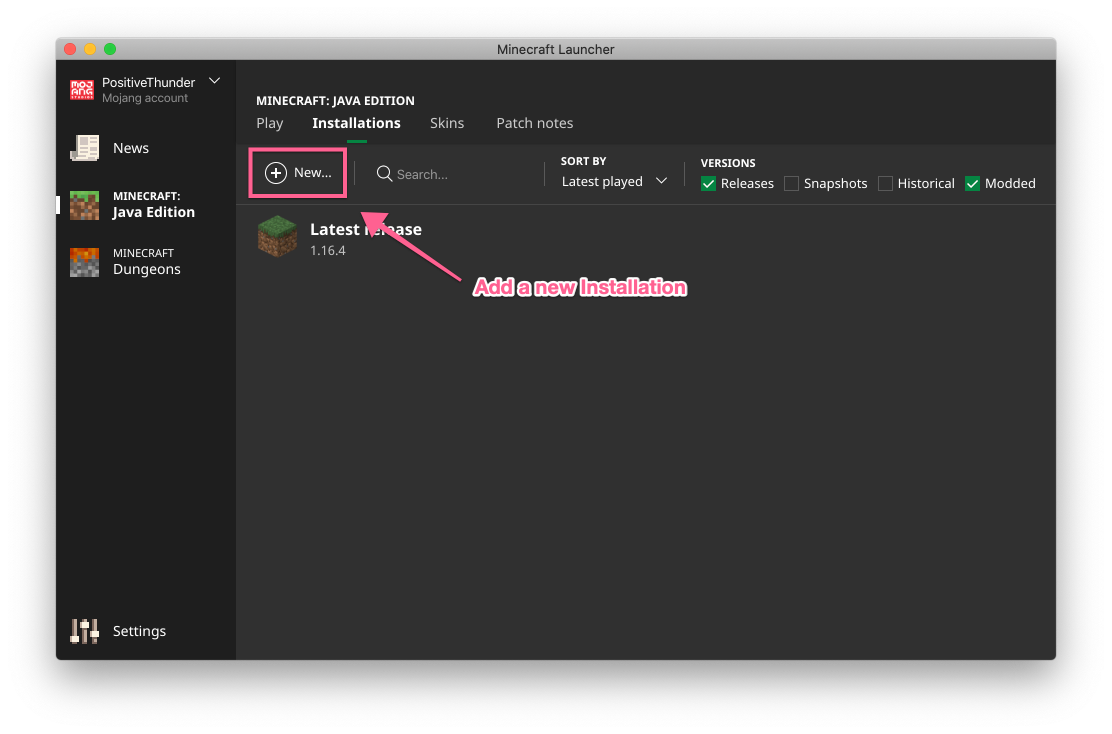1112x734 pixels.
Task: Open Settings in the sidebar
Action: [146, 630]
